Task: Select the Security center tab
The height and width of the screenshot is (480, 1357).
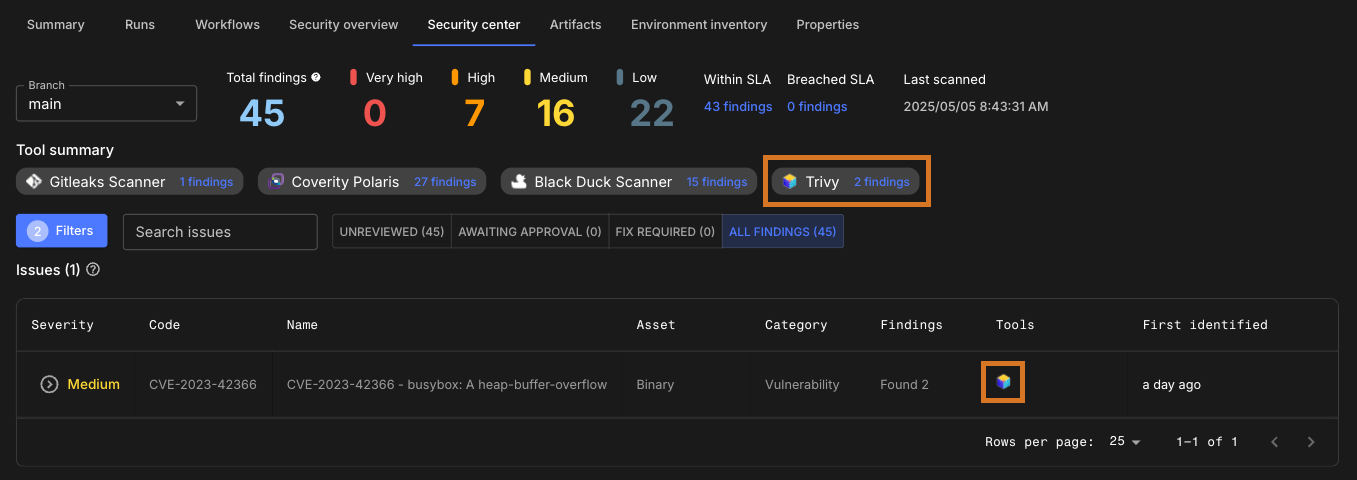Action: [x=474, y=24]
